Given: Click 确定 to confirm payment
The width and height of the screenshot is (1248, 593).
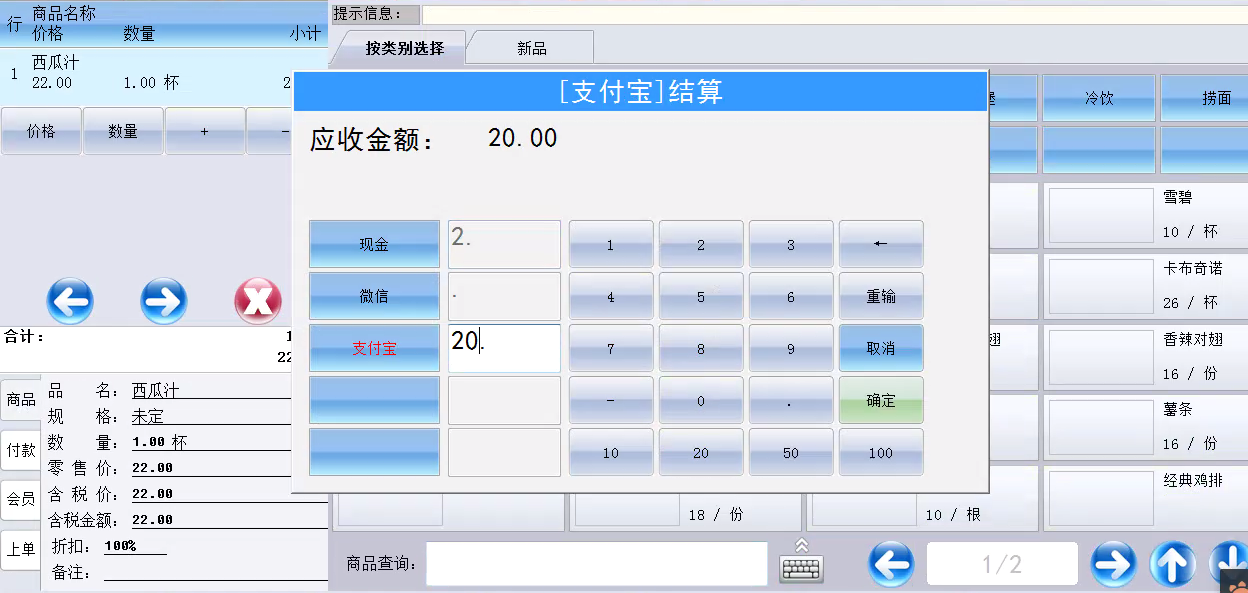Looking at the screenshot, I should pos(881,400).
